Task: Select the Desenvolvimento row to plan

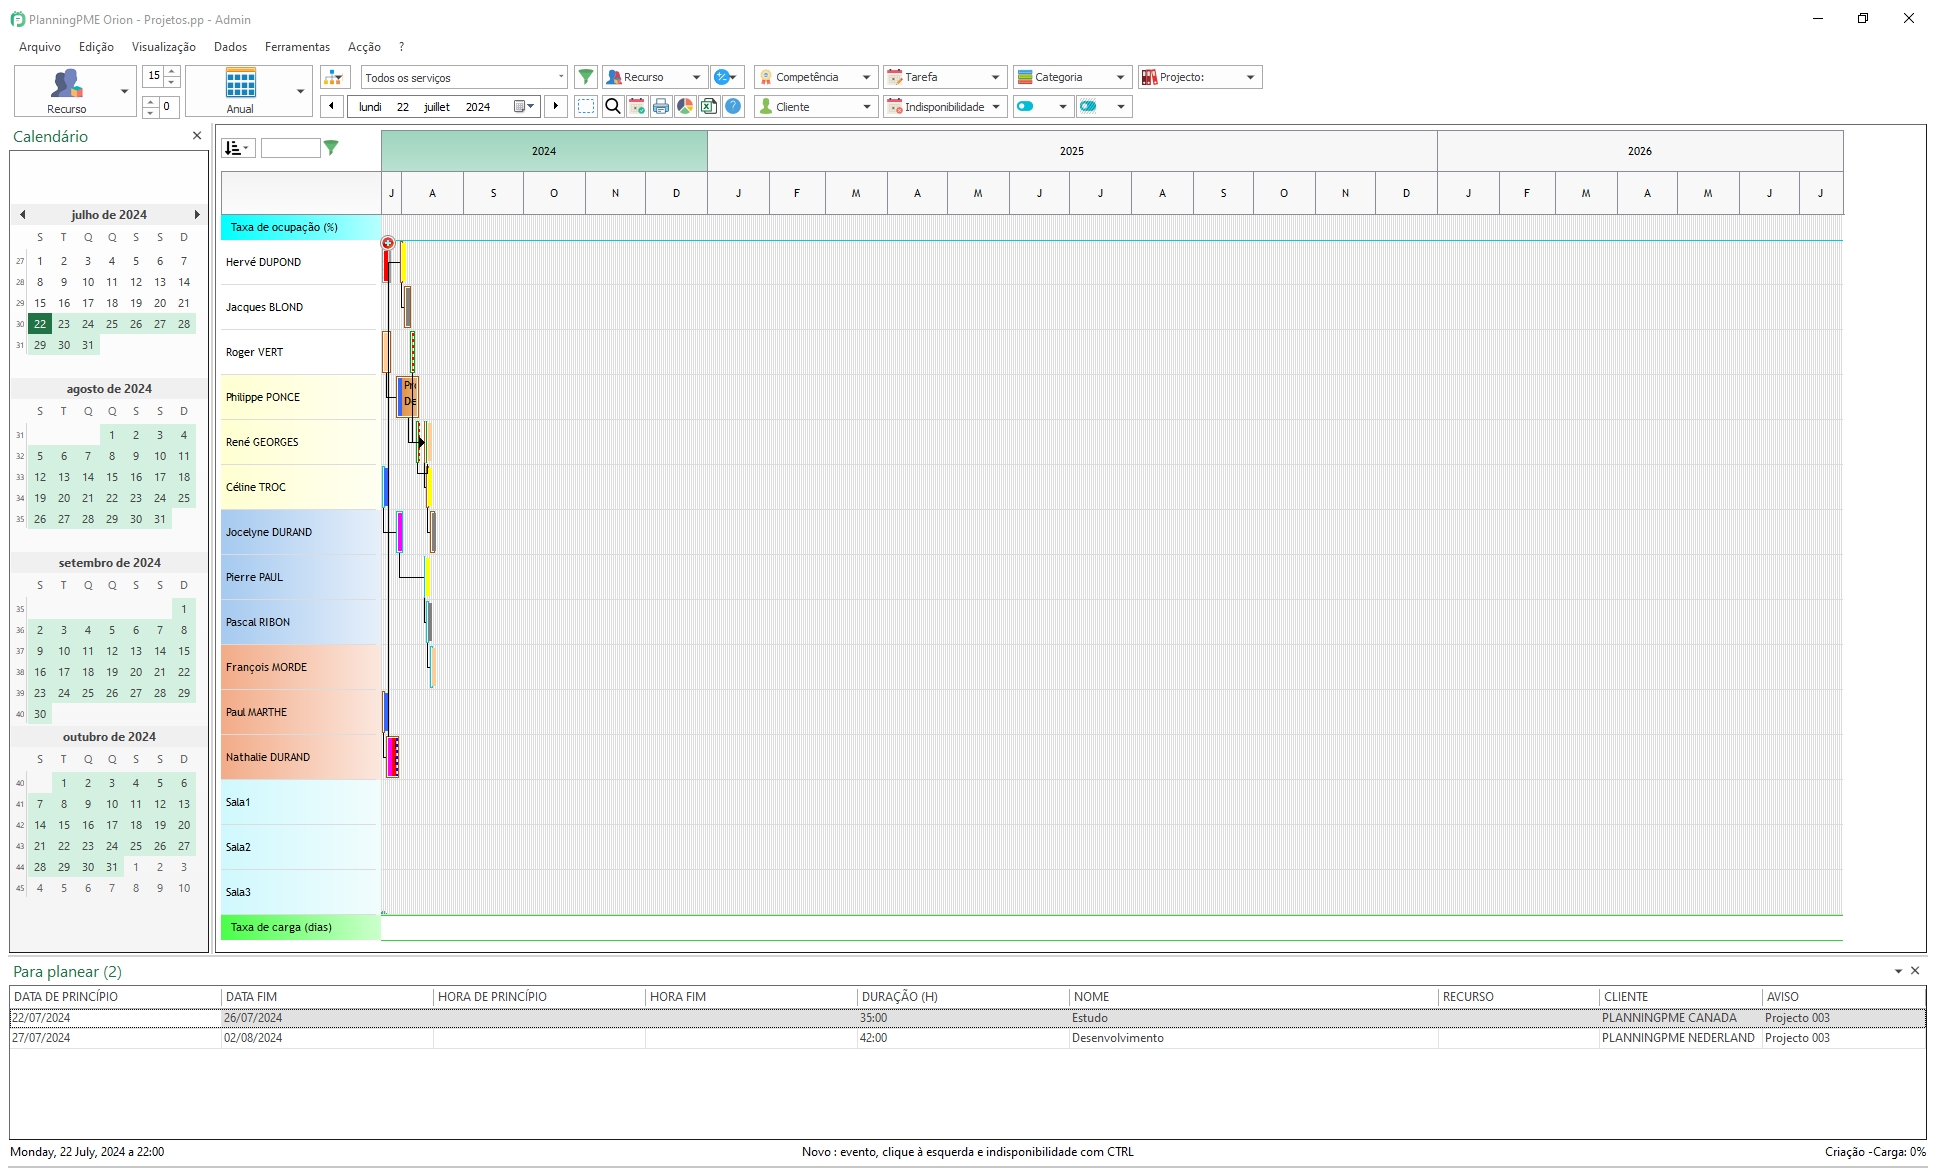Action: [967, 1038]
